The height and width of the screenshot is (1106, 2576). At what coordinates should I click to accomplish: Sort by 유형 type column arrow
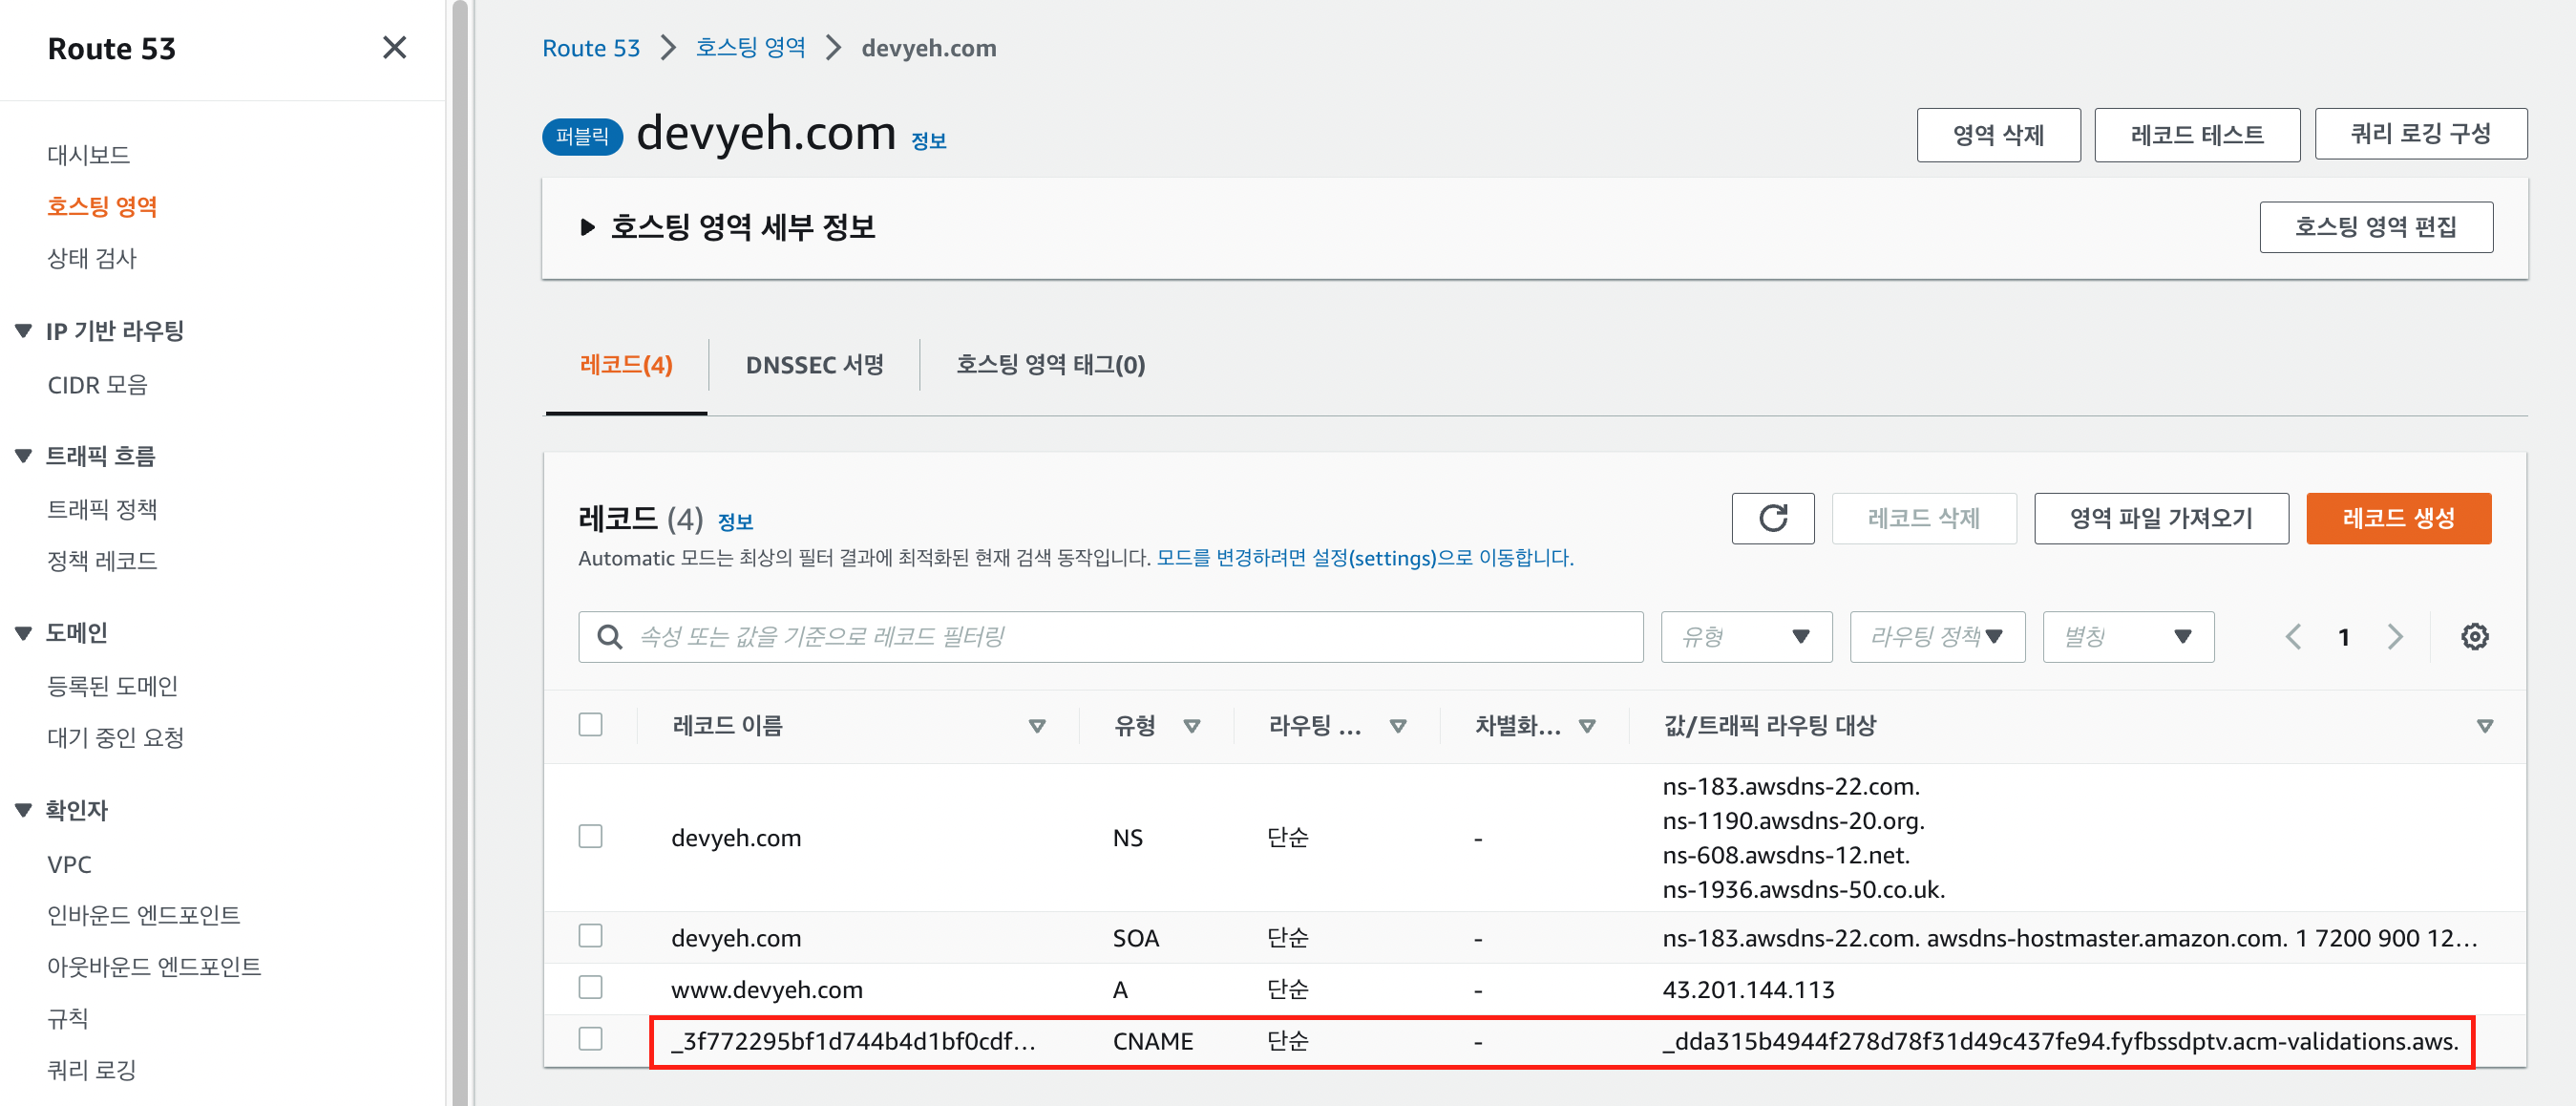[x=1191, y=726]
